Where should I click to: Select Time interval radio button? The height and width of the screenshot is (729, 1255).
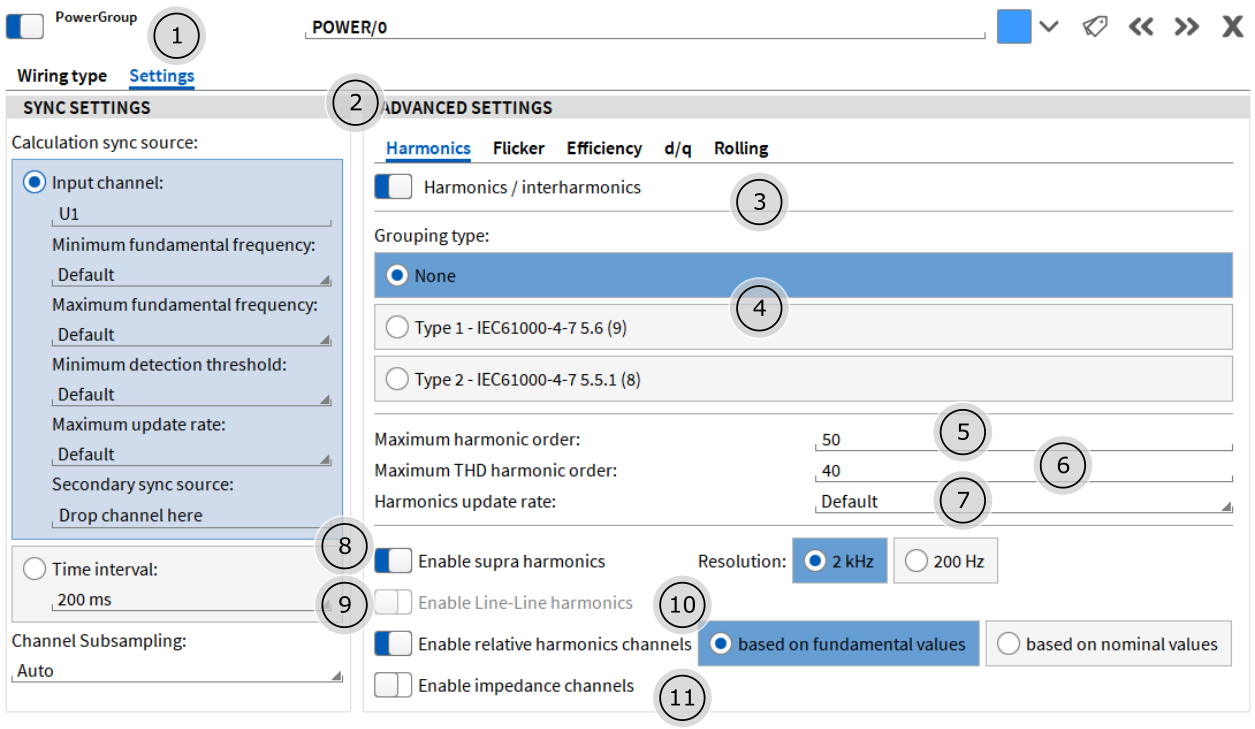[35, 569]
